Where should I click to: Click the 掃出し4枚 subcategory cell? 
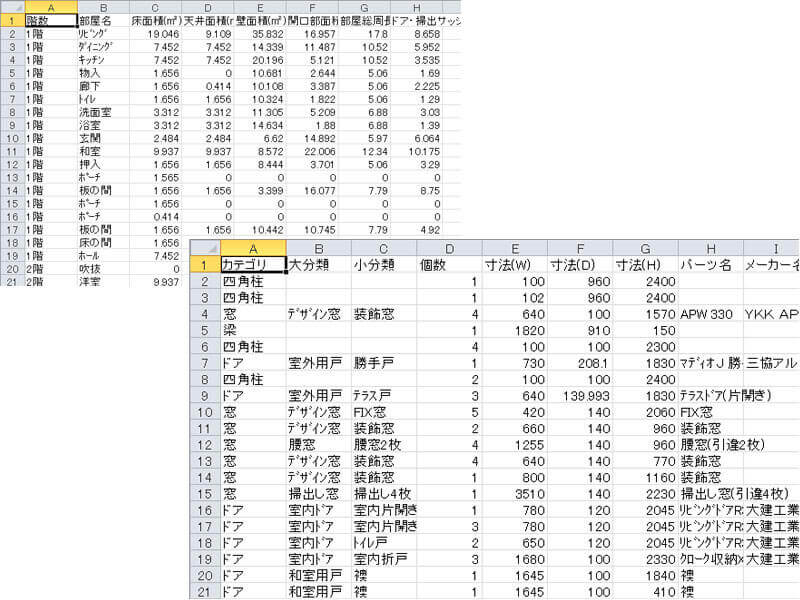(x=383, y=492)
